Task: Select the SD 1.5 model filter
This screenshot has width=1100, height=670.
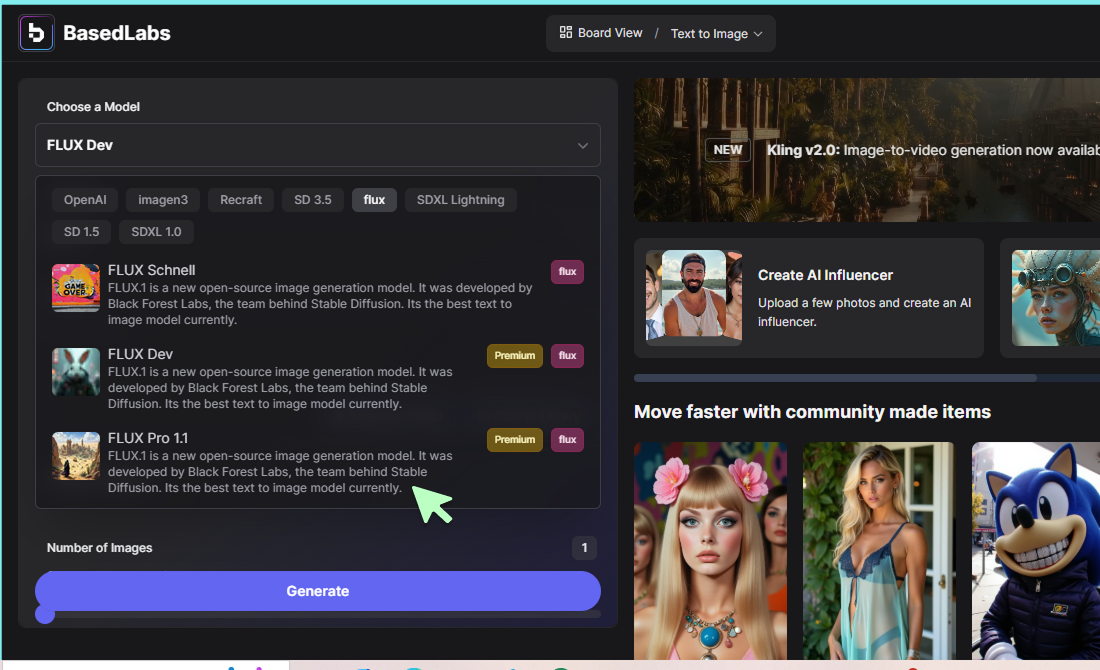Action: (x=81, y=232)
